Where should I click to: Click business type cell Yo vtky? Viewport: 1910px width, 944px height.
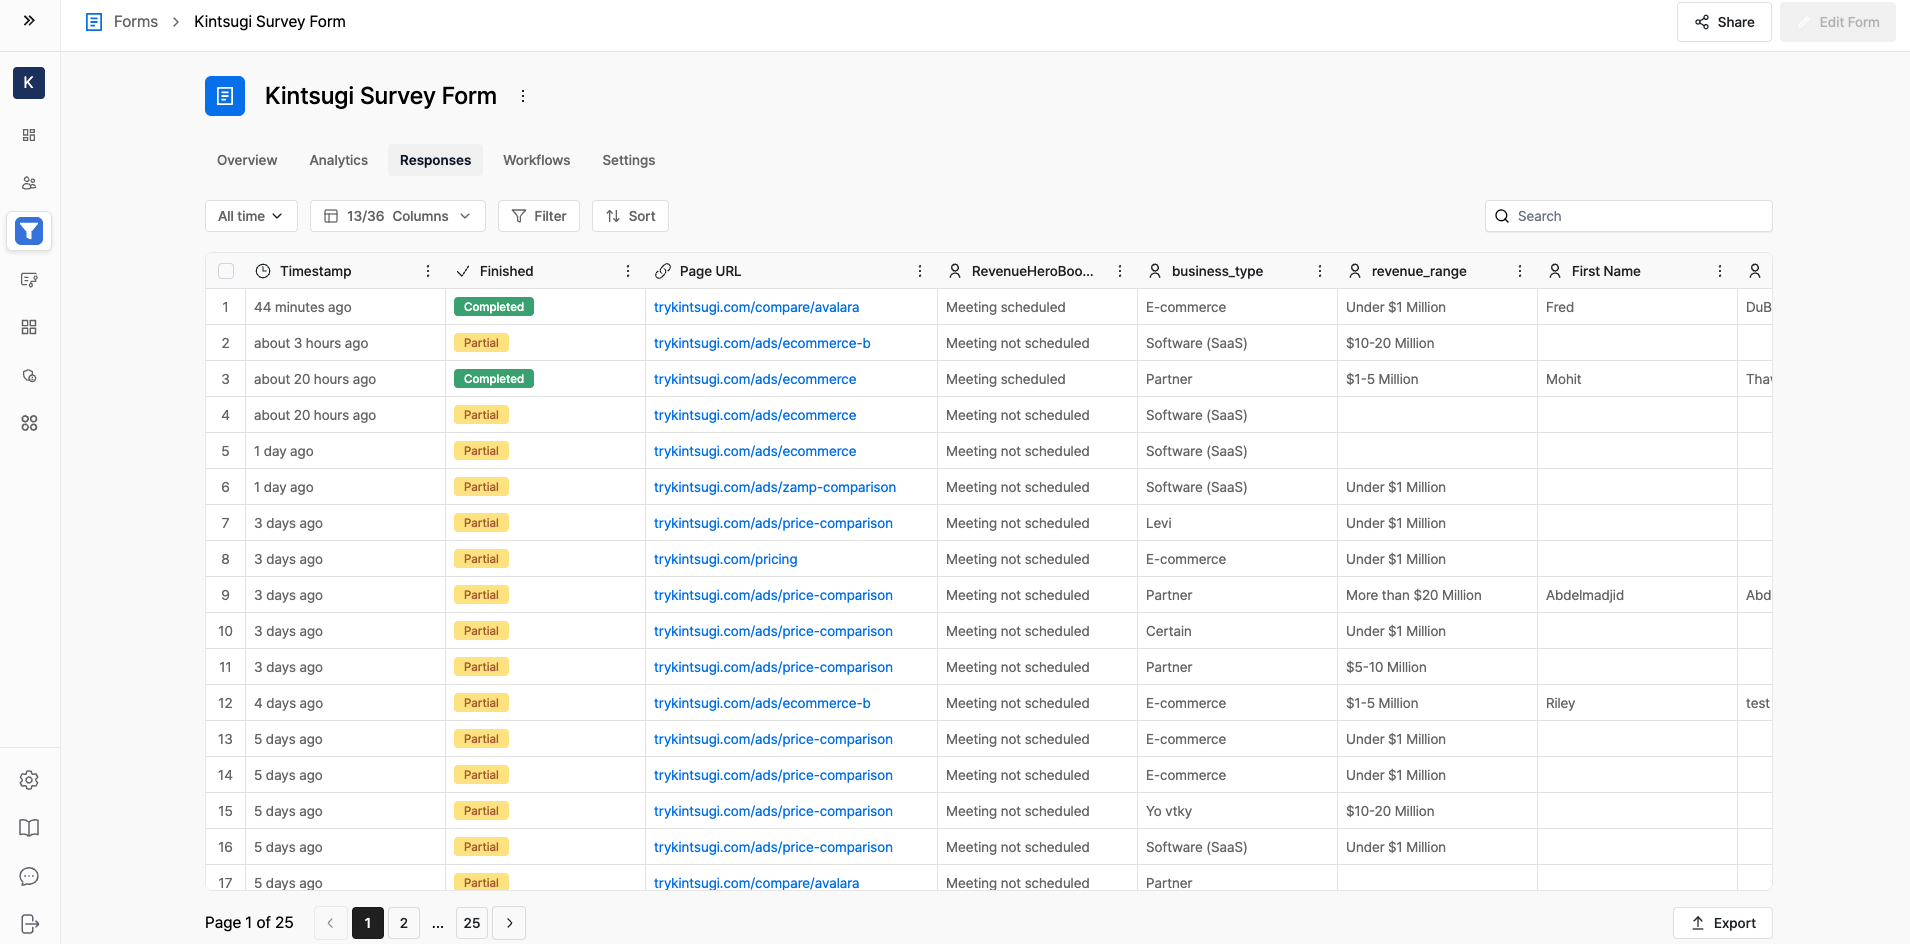pos(1237,811)
